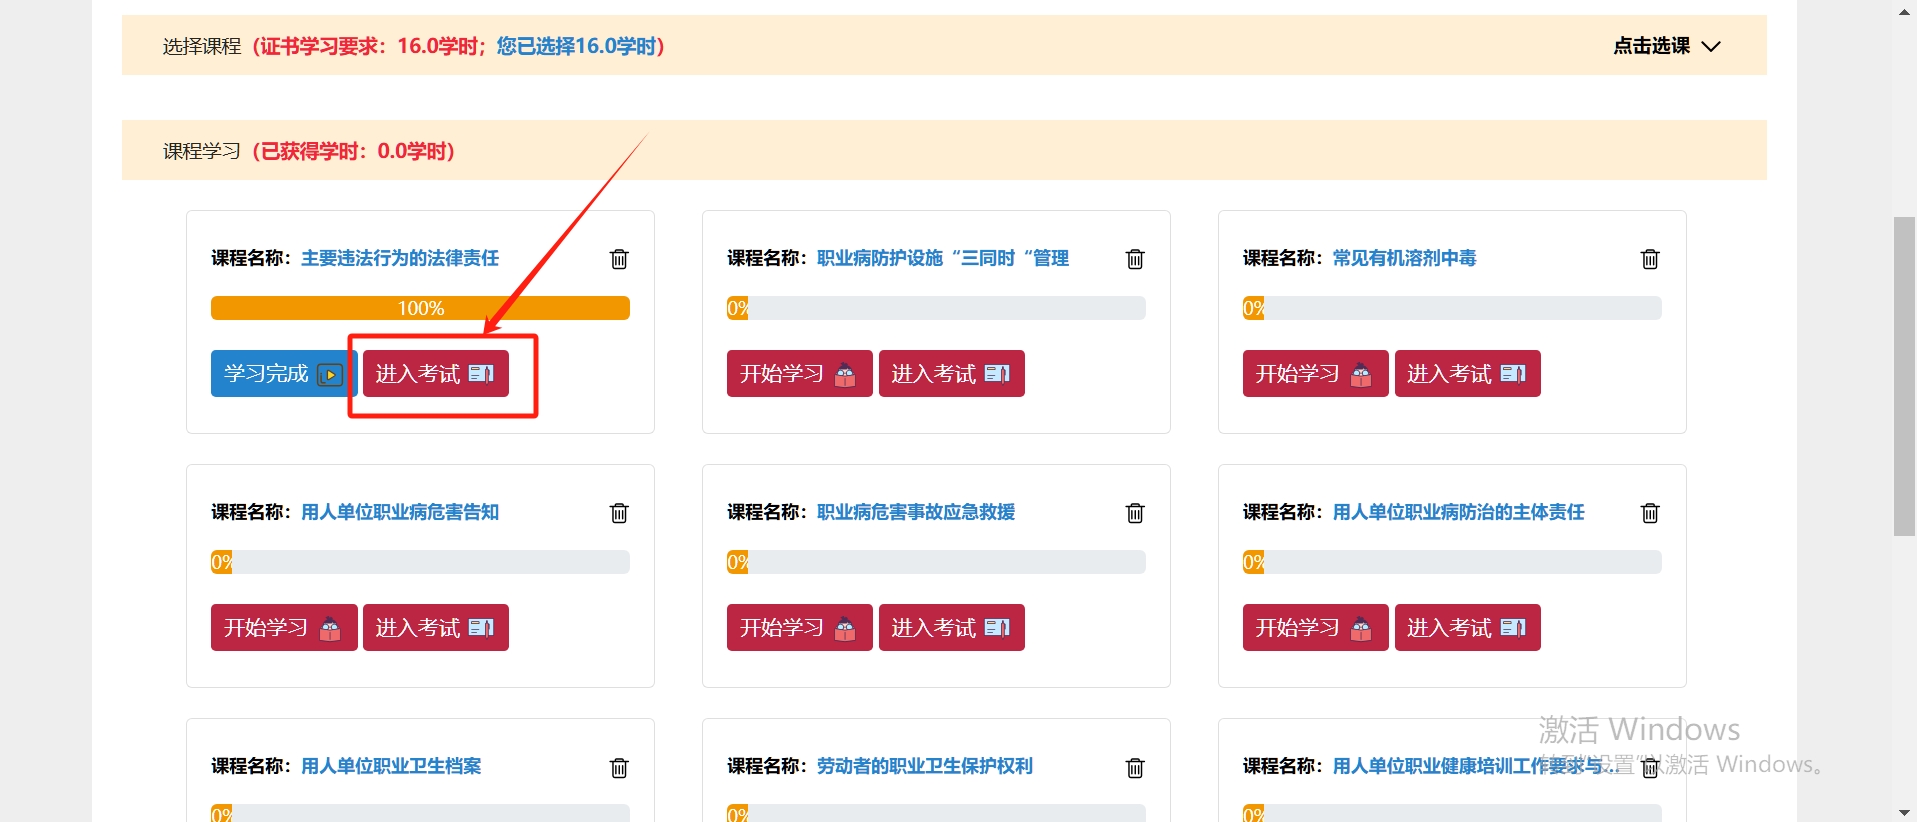The image size is (1917, 822).
Task: Click the page vertical scrollbar thumb
Action: 1905,376
